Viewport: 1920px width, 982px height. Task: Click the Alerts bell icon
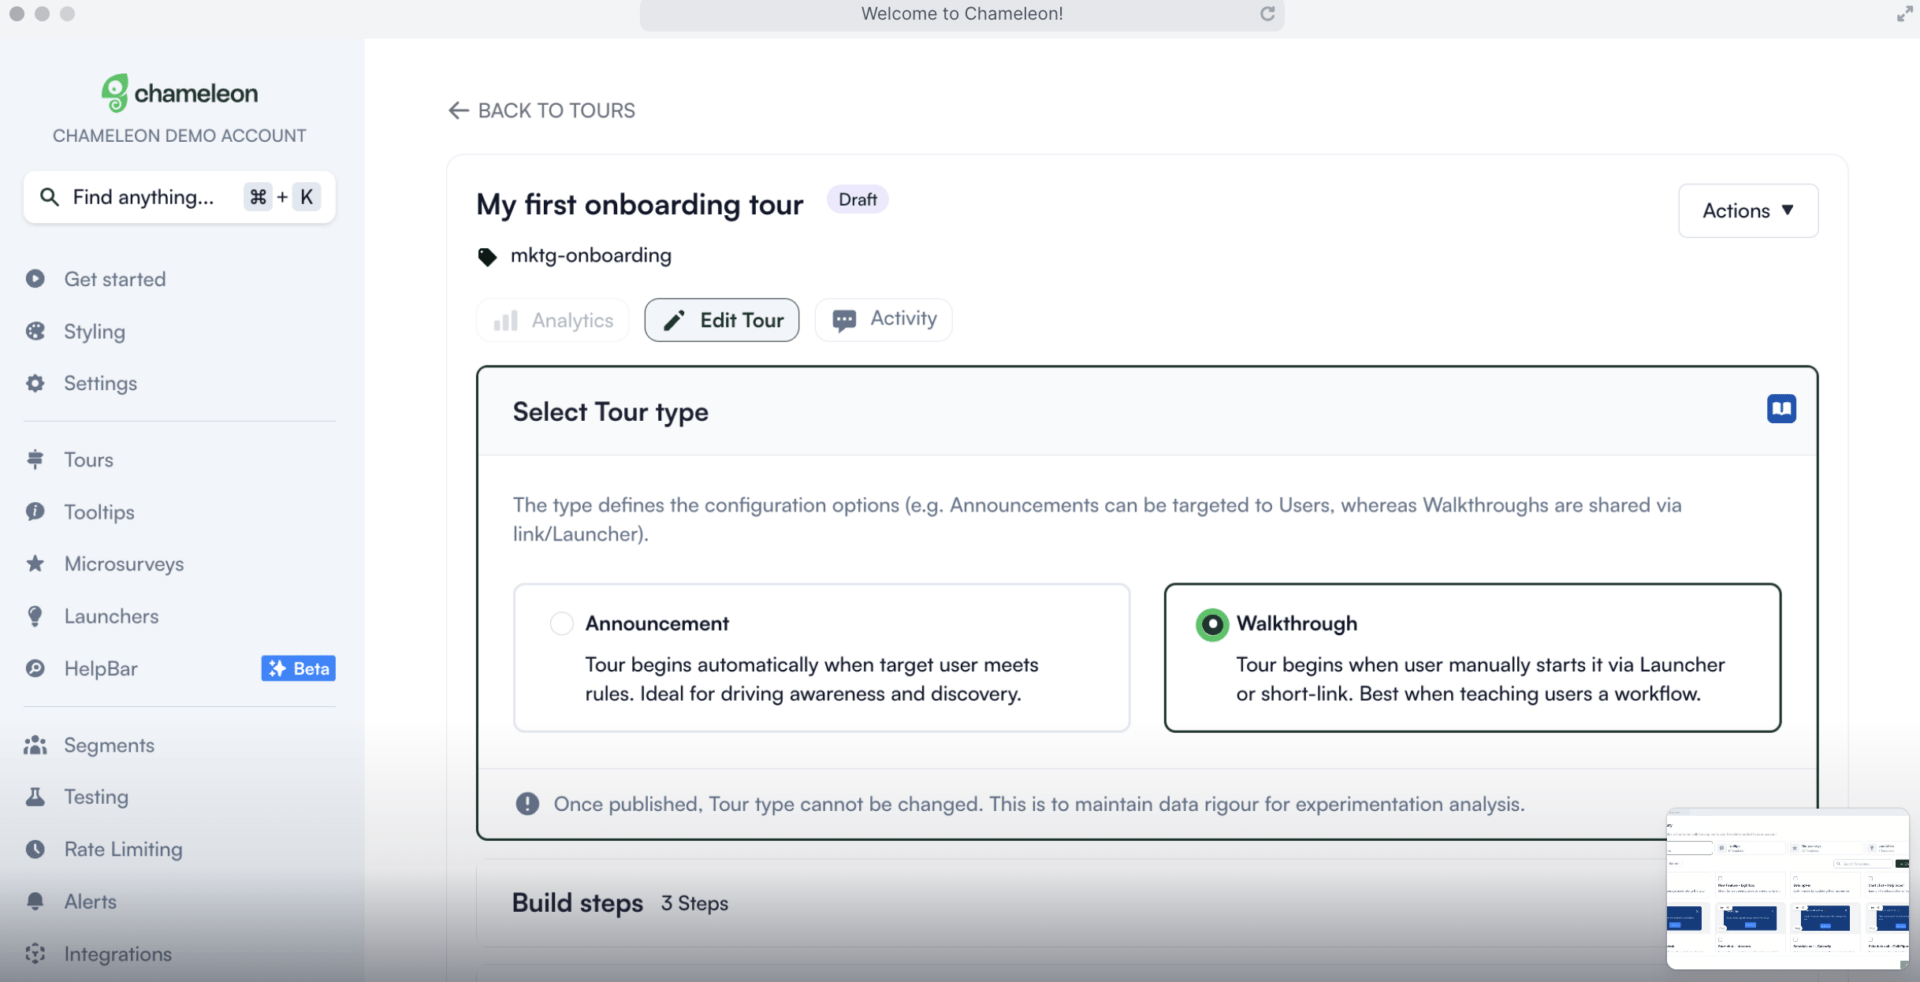click(36, 901)
